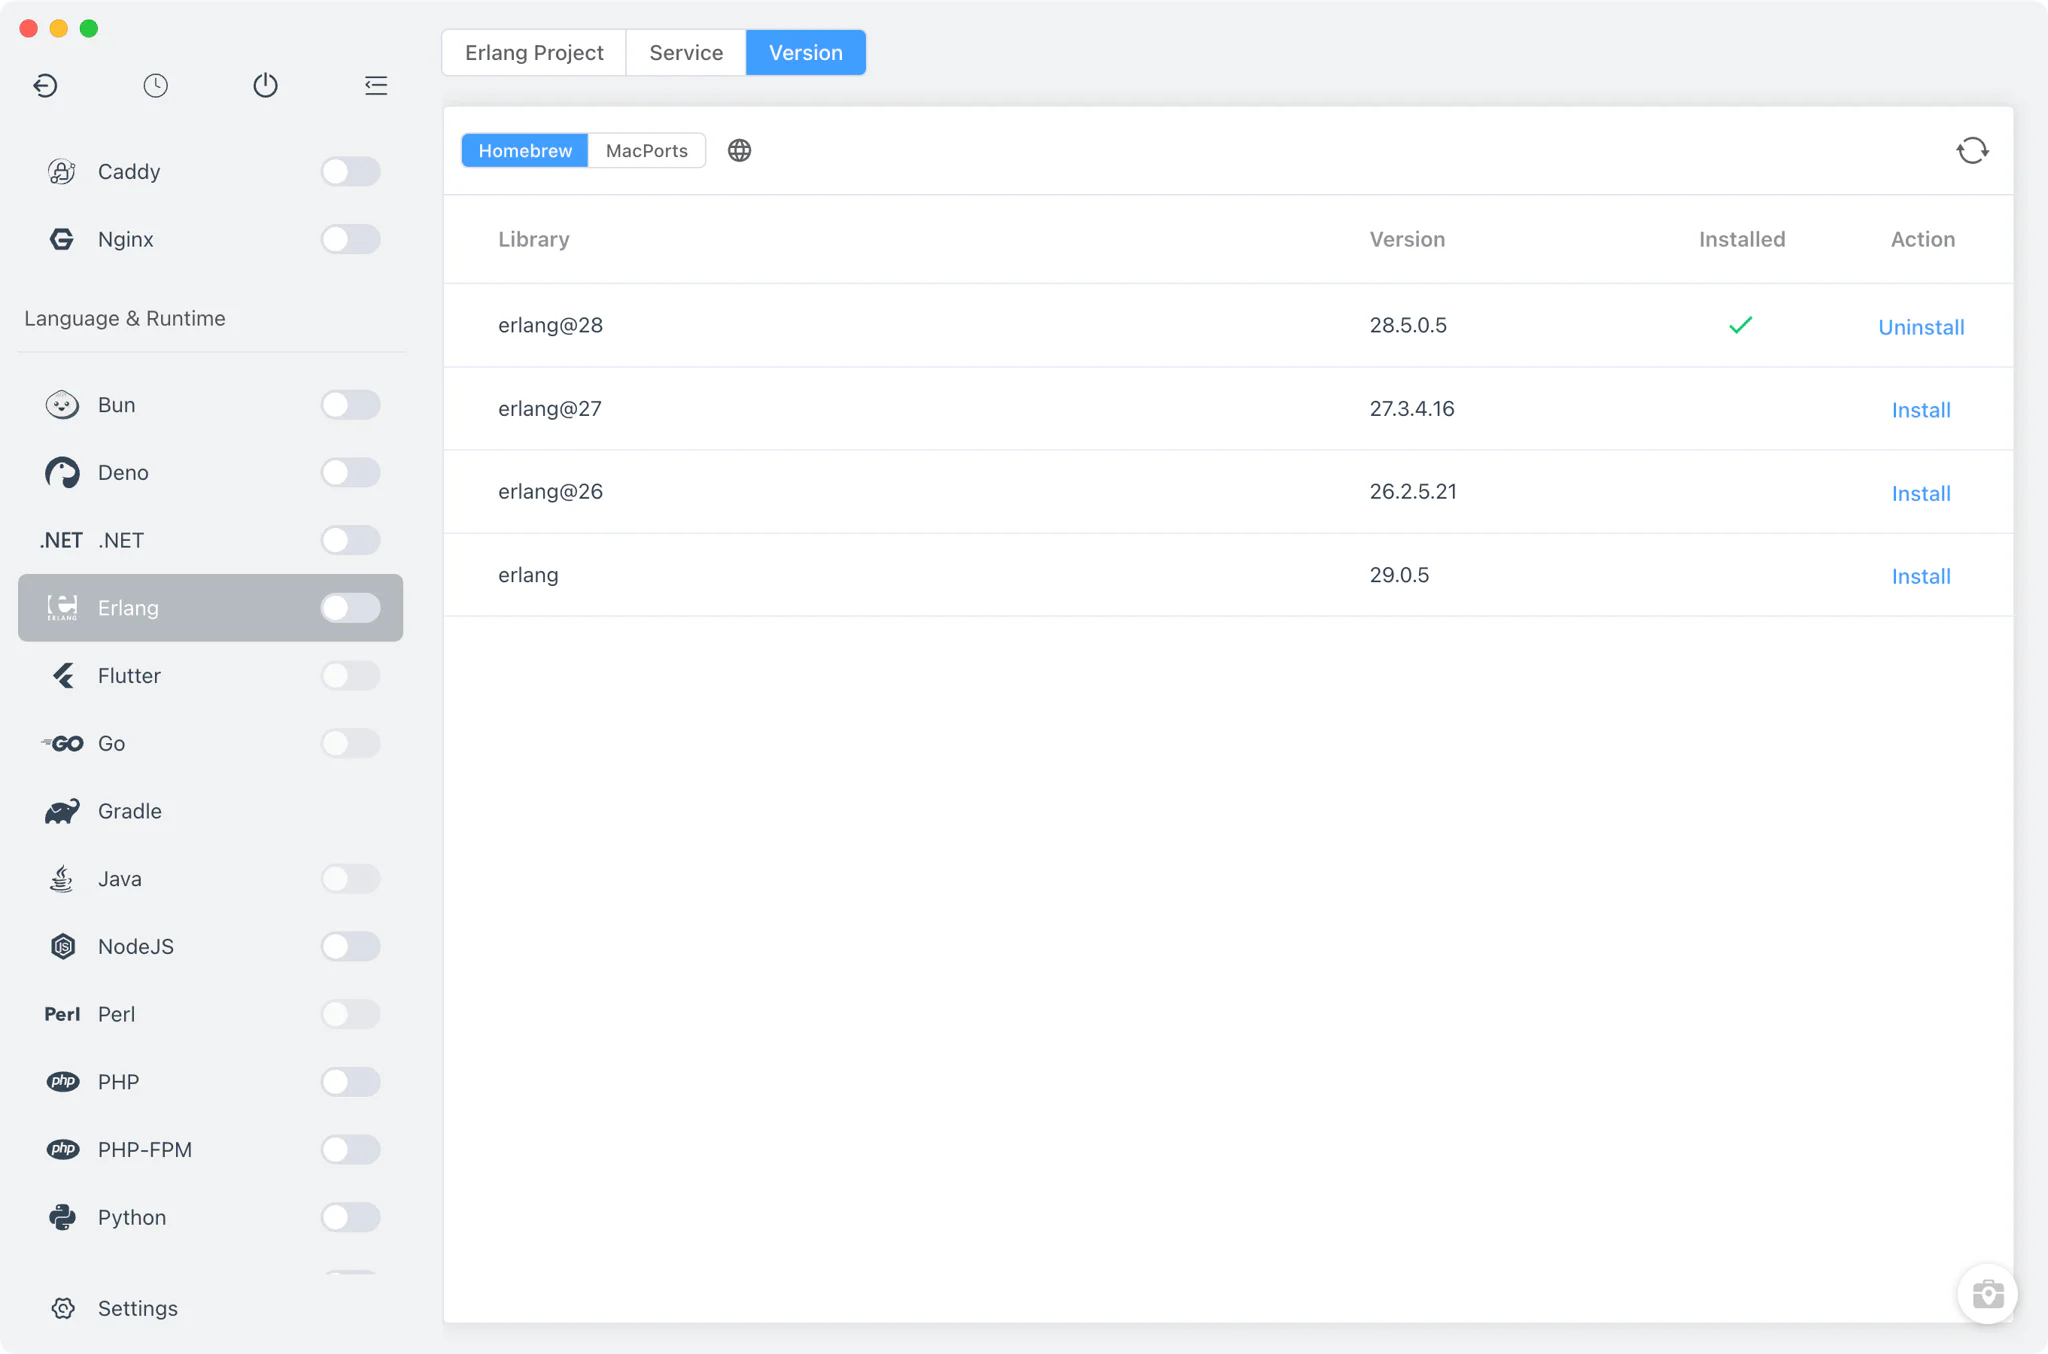Screen dimensions: 2048x1354
Task: Click the Flutter logo icon
Action: tap(63, 676)
